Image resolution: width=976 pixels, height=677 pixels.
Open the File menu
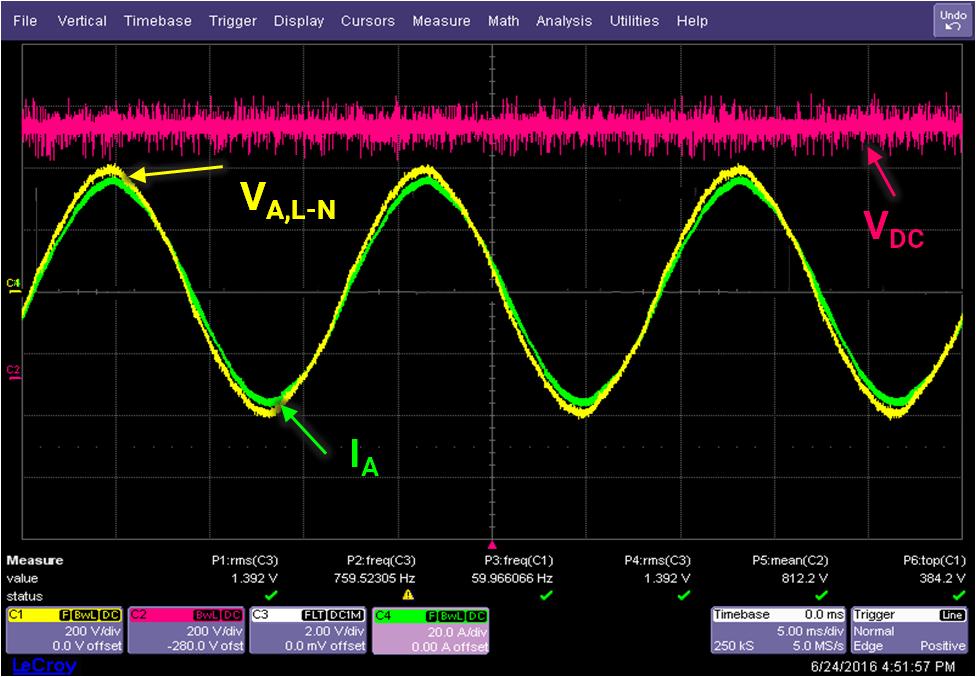point(25,21)
